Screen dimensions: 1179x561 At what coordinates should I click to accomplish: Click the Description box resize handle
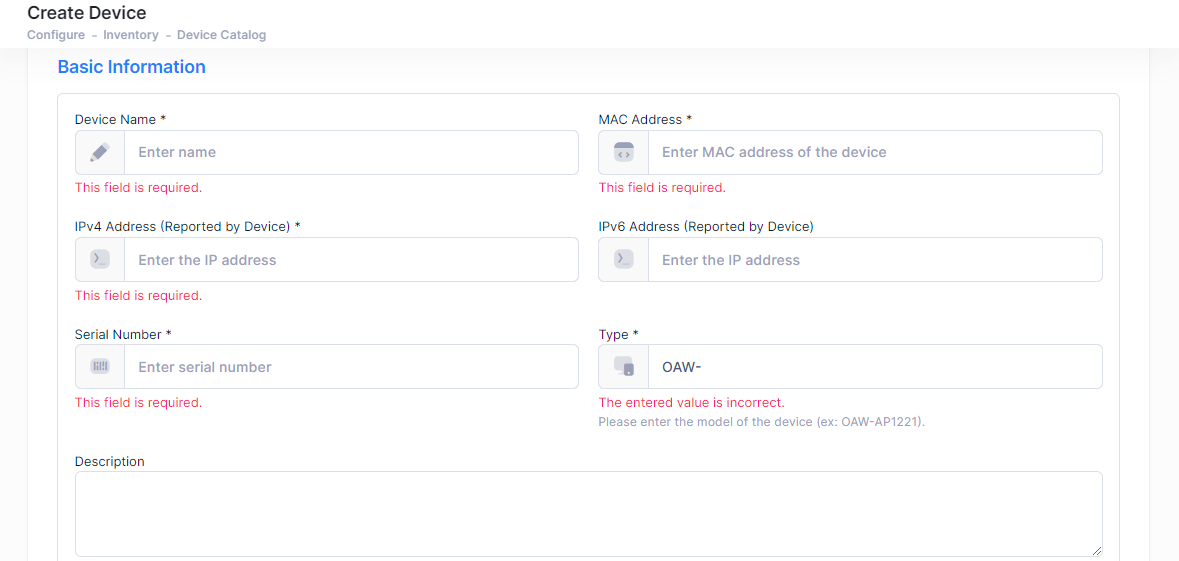(x=1097, y=551)
